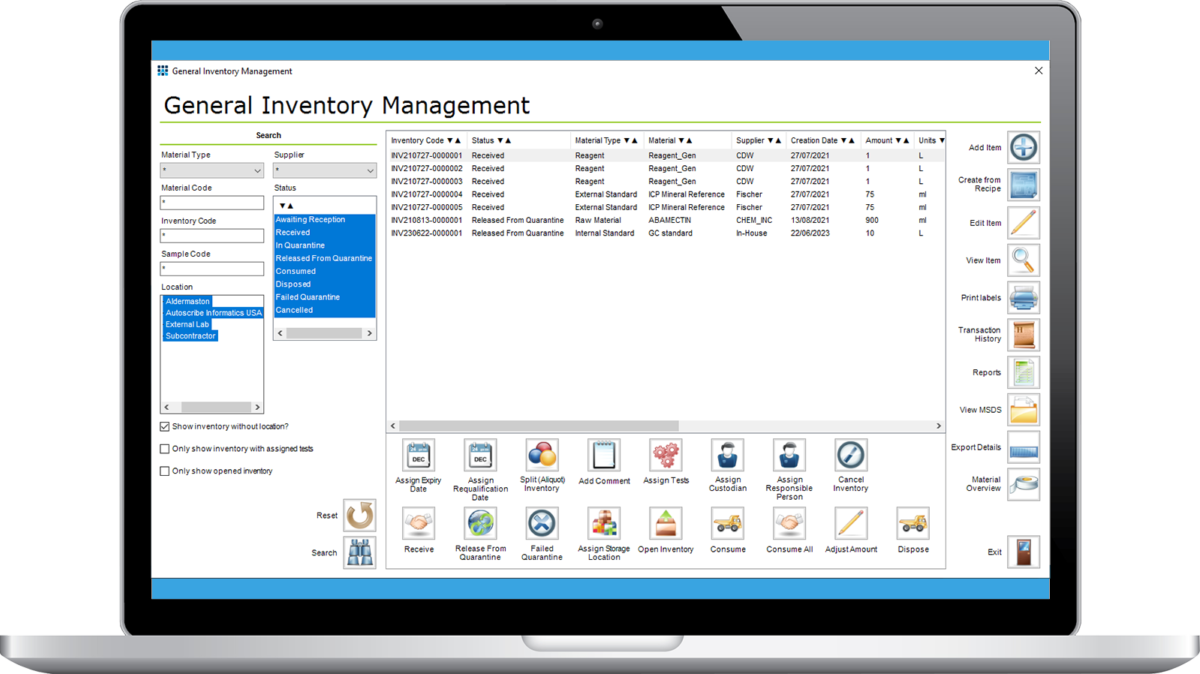
Task: Click the Reset button
Action: coord(359,516)
